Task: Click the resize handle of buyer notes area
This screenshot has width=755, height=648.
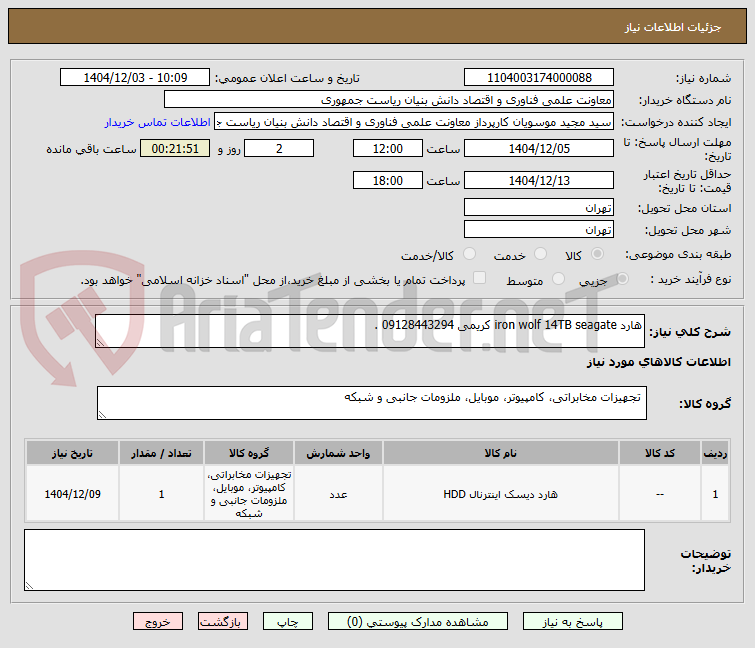Action: click(29, 585)
